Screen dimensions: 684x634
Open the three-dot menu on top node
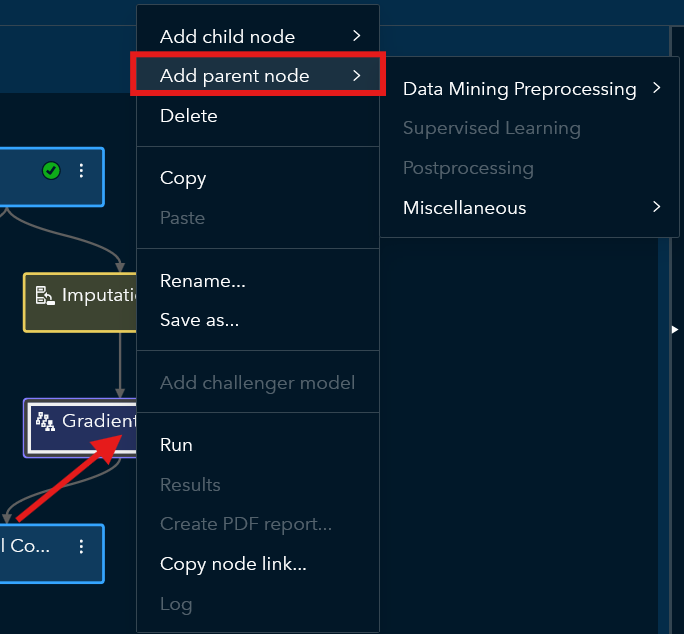click(x=82, y=171)
